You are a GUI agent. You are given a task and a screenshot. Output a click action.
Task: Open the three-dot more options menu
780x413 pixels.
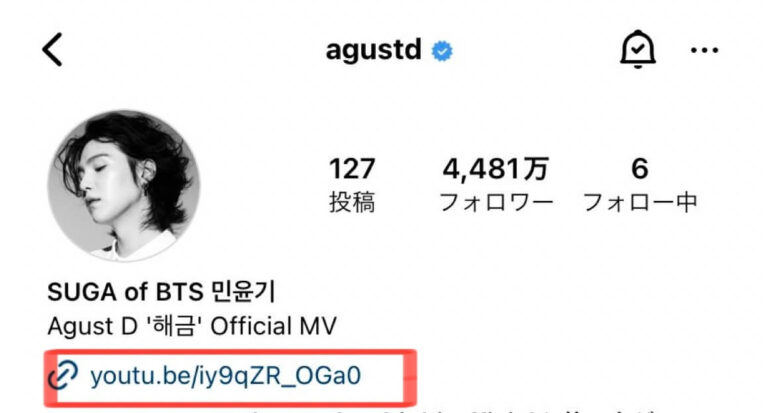tap(704, 50)
